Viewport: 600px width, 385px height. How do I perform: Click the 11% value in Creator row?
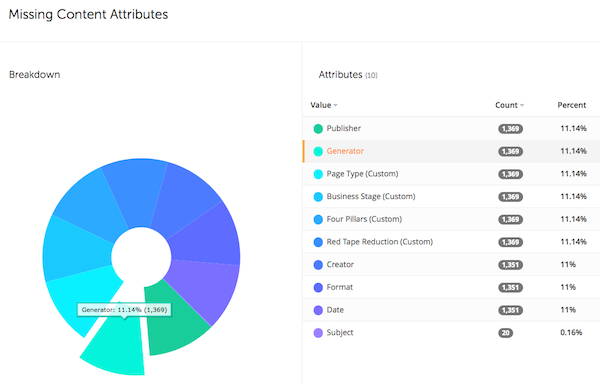pyautogui.click(x=568, y=264)
